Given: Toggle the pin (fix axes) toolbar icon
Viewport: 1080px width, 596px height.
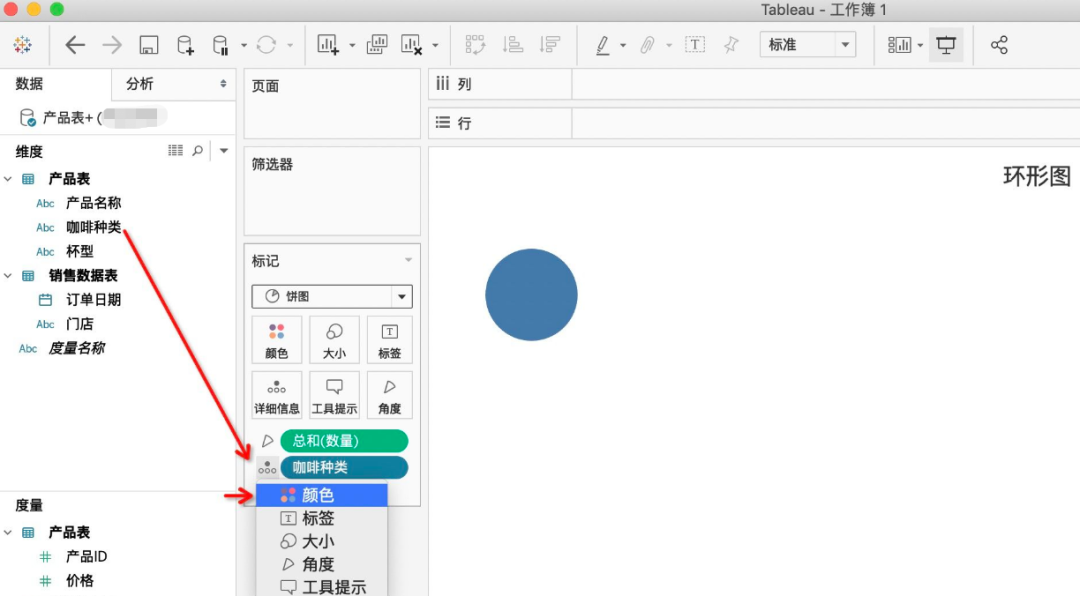Looking at the screenshot, I should (x=731, y=45).
